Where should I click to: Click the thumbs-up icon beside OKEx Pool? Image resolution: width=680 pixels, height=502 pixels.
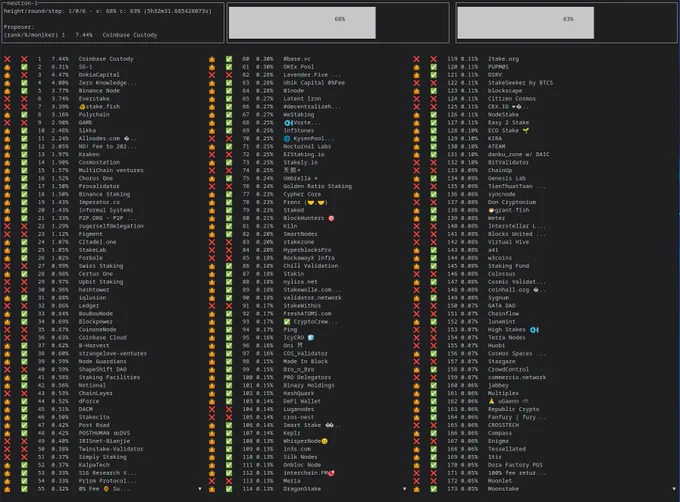pos(212,67)
